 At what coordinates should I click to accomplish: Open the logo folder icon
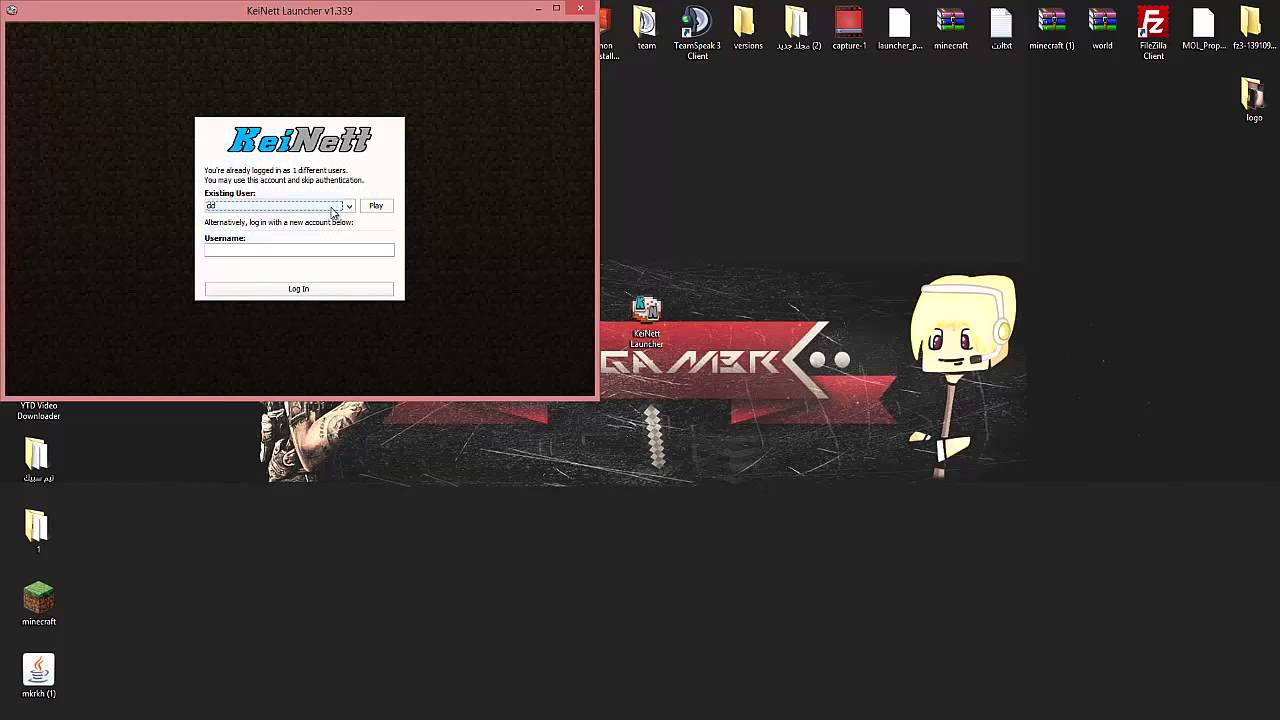[x=1253, y=100]
